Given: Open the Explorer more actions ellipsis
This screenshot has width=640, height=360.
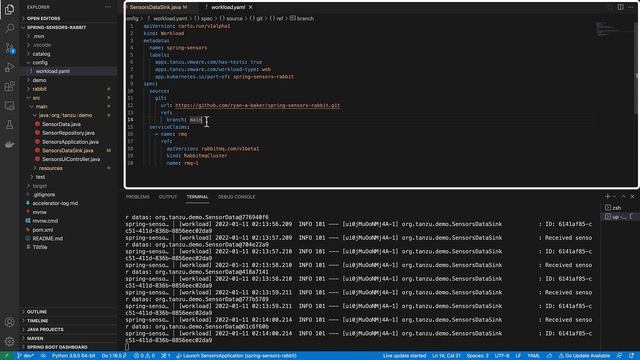Looking at the screenshot, I should pyautogui.click(x=108, y=7).
